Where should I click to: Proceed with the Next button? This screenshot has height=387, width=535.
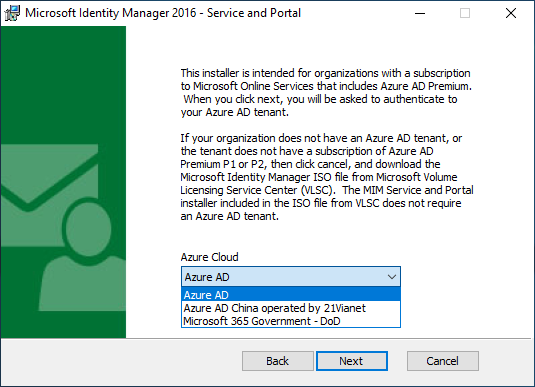(351, 361)
